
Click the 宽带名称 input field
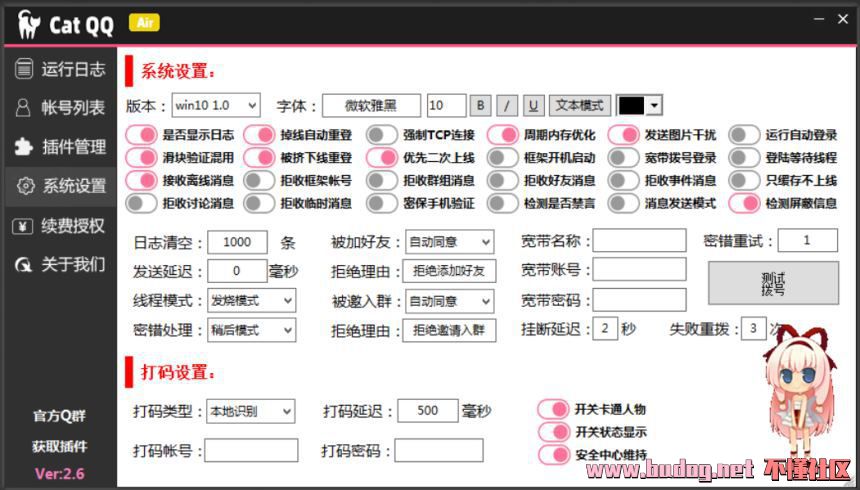[639, 240]
